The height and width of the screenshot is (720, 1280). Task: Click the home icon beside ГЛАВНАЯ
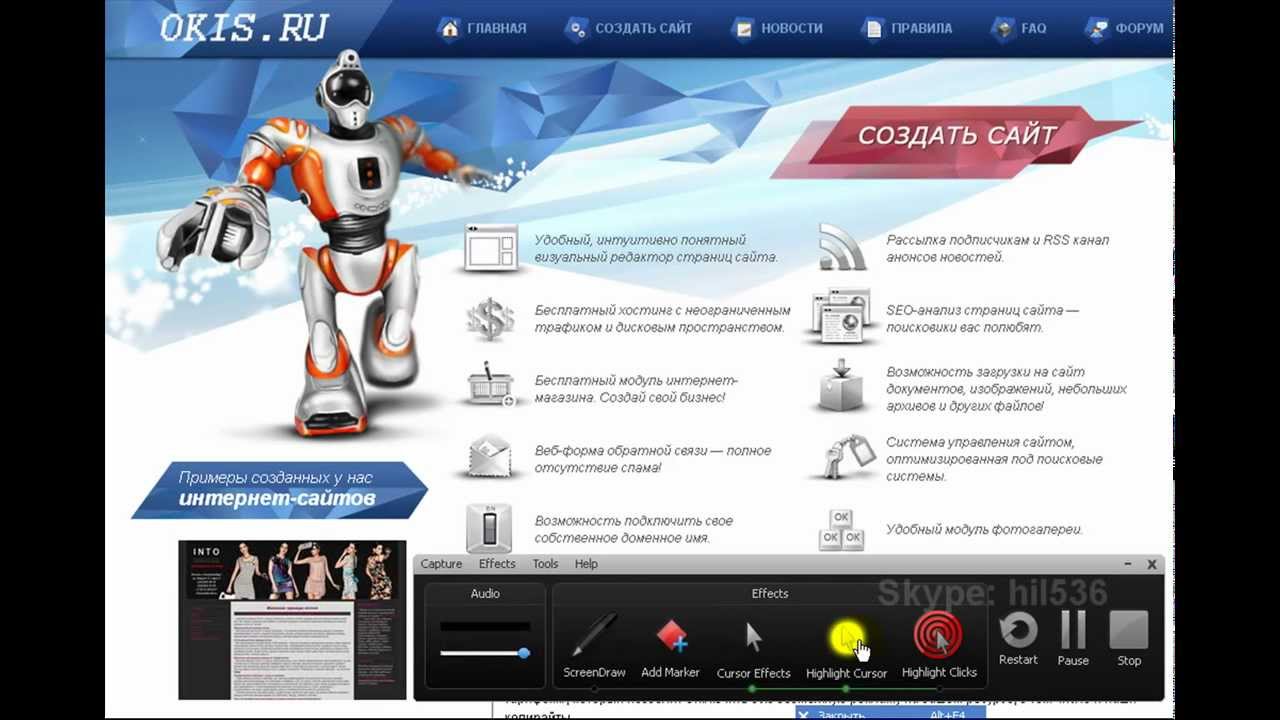coord(450,28)
